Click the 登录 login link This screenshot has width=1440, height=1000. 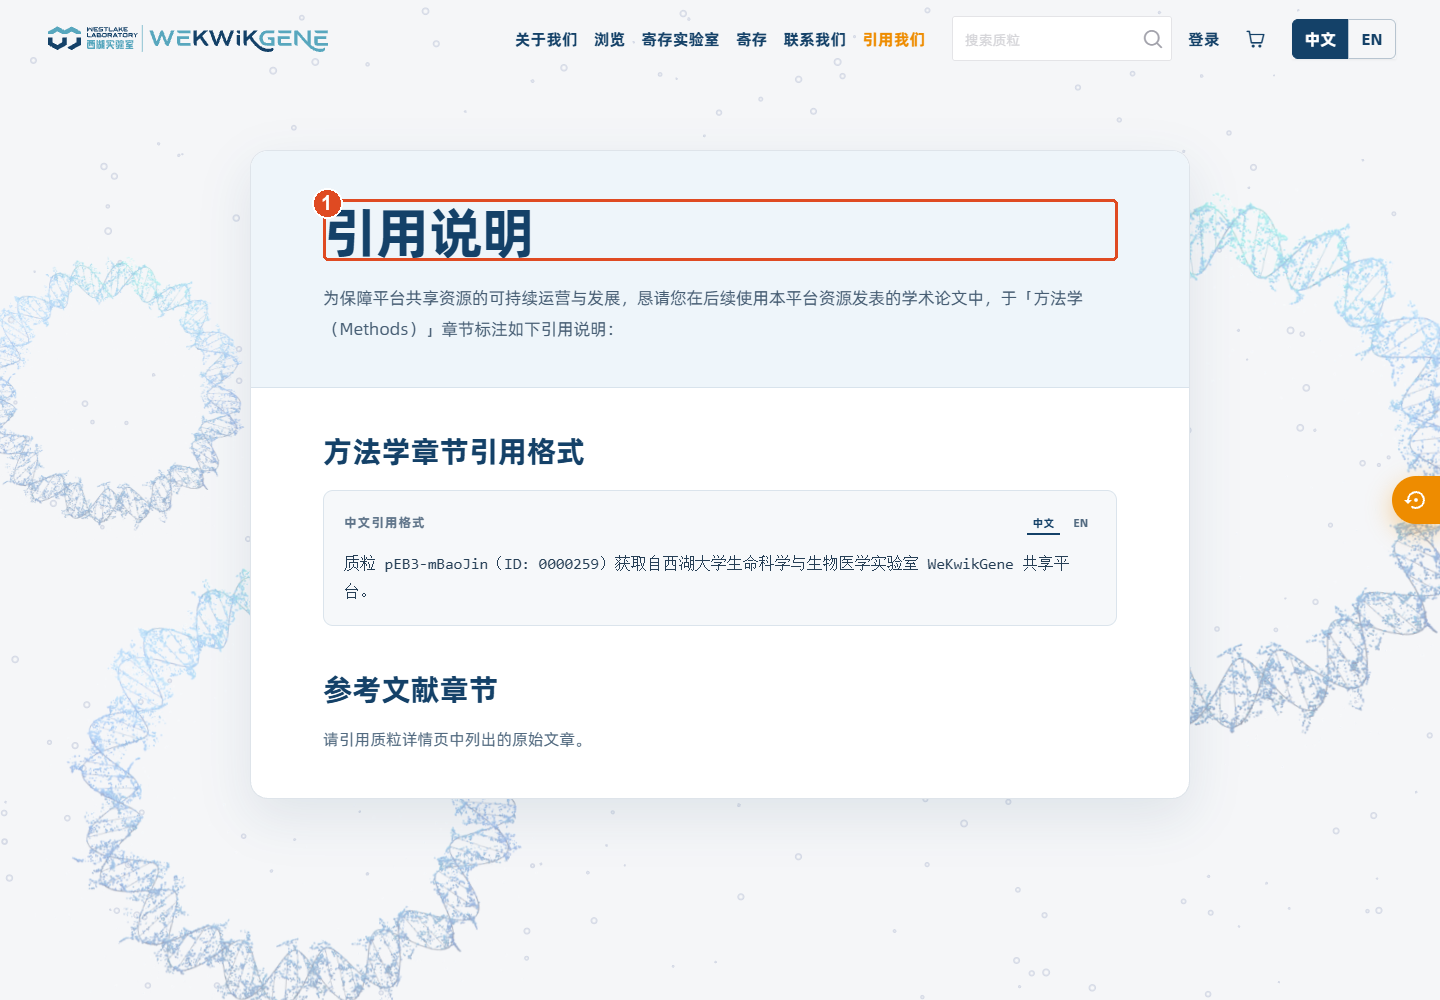pos(1204,40)
